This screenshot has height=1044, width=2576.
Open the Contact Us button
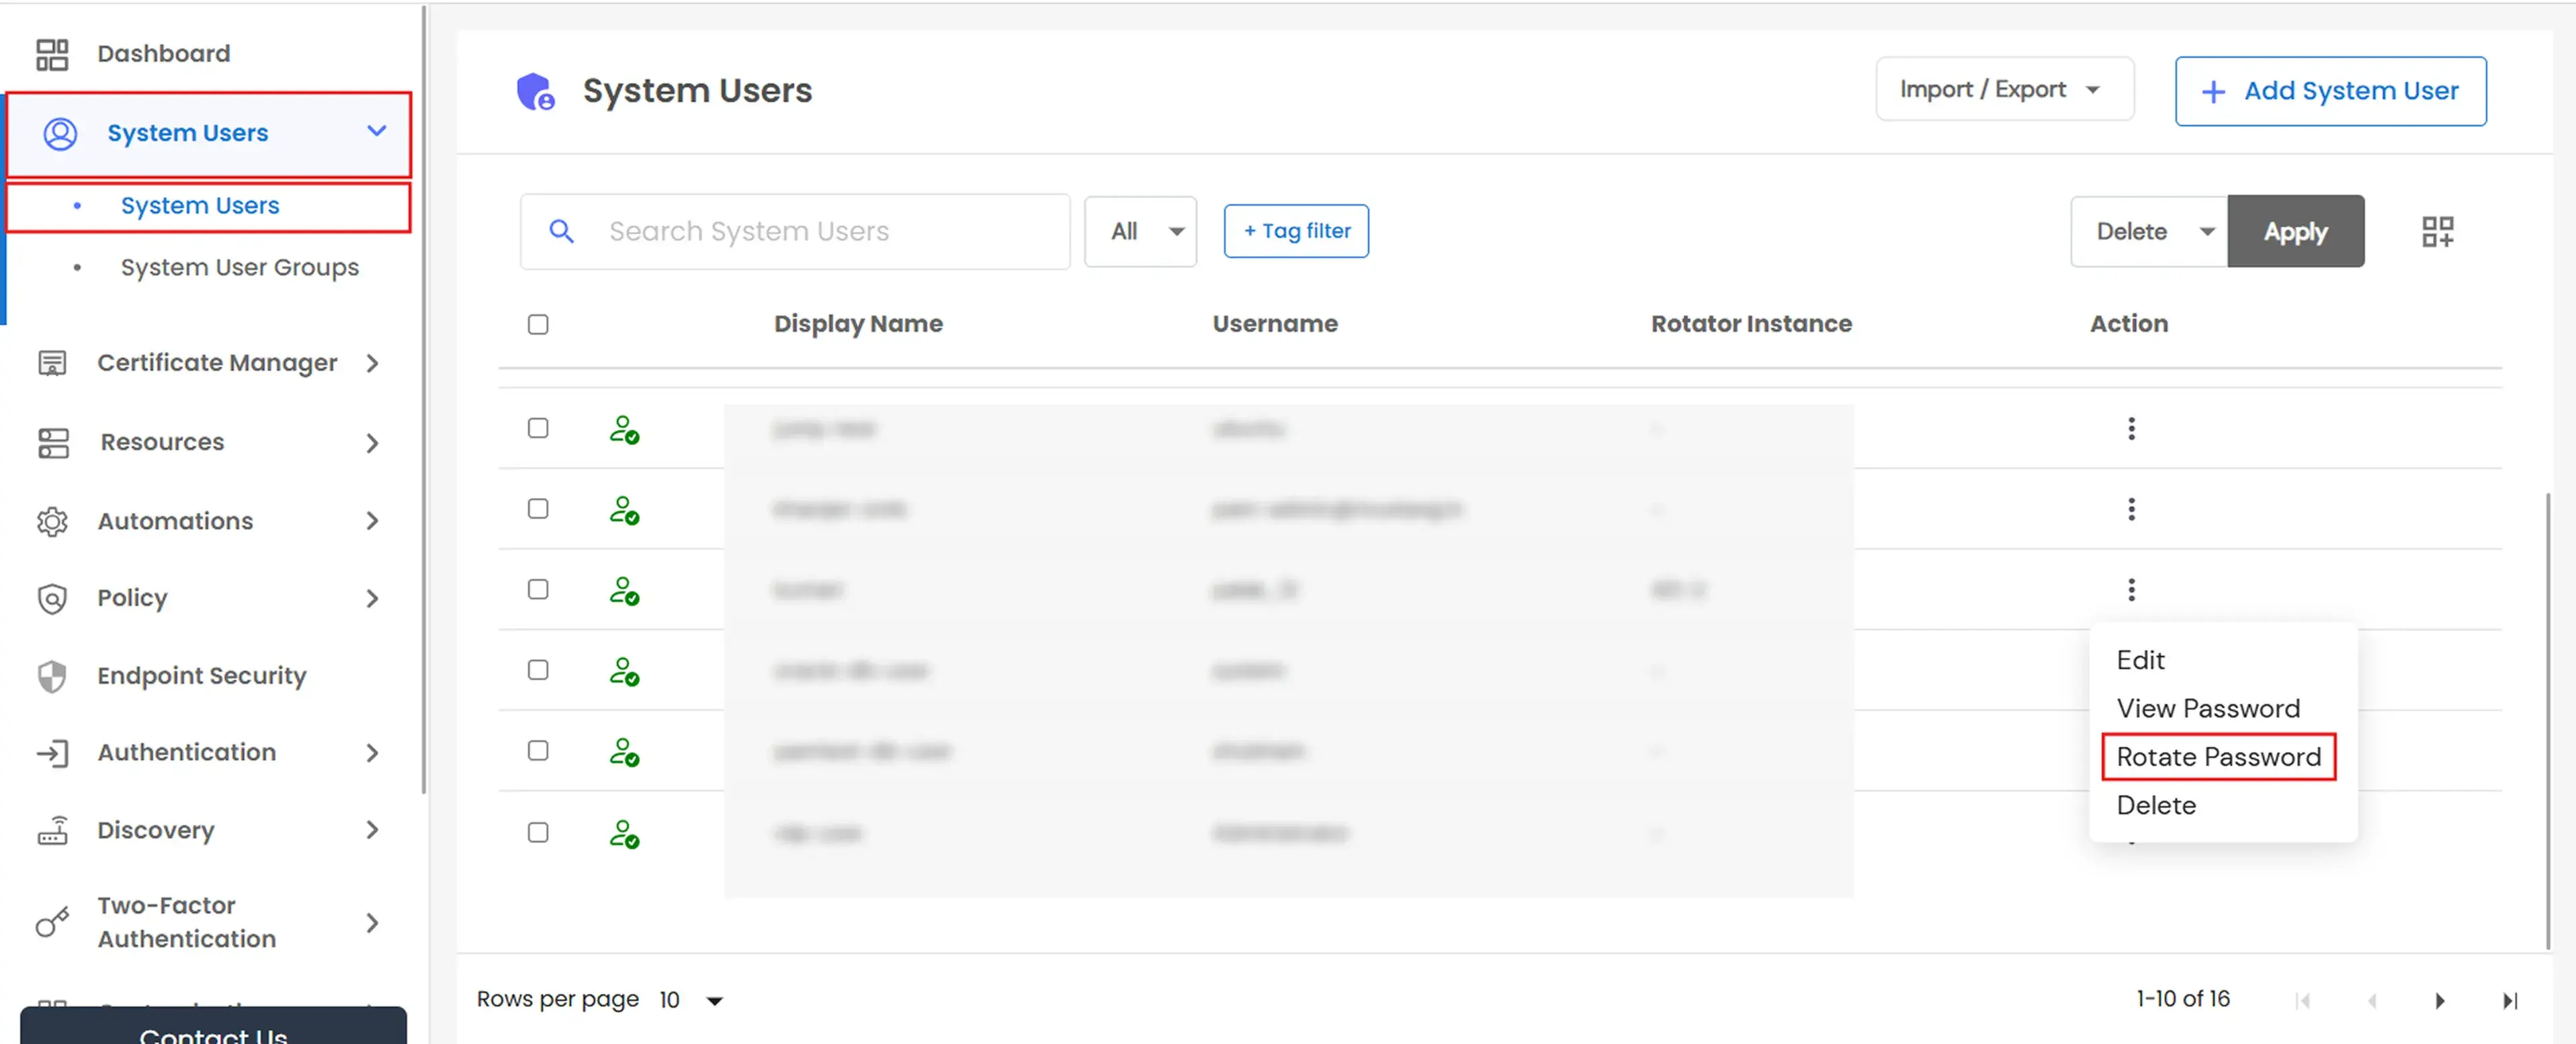point(213,1027)
